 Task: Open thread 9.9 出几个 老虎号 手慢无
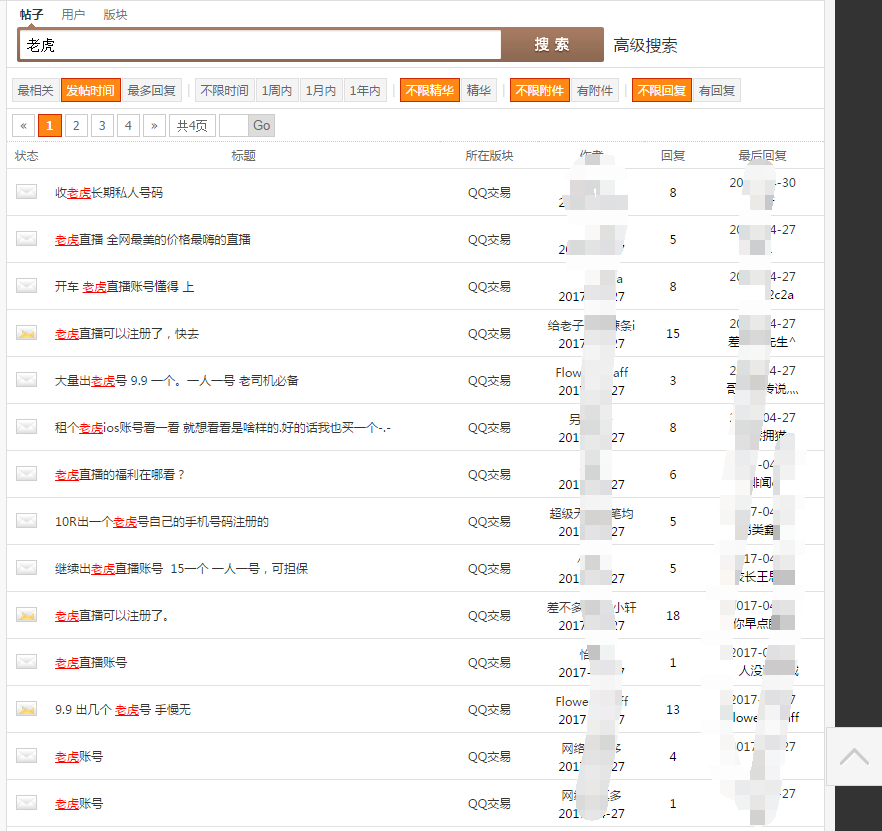(x=123, y=709)
